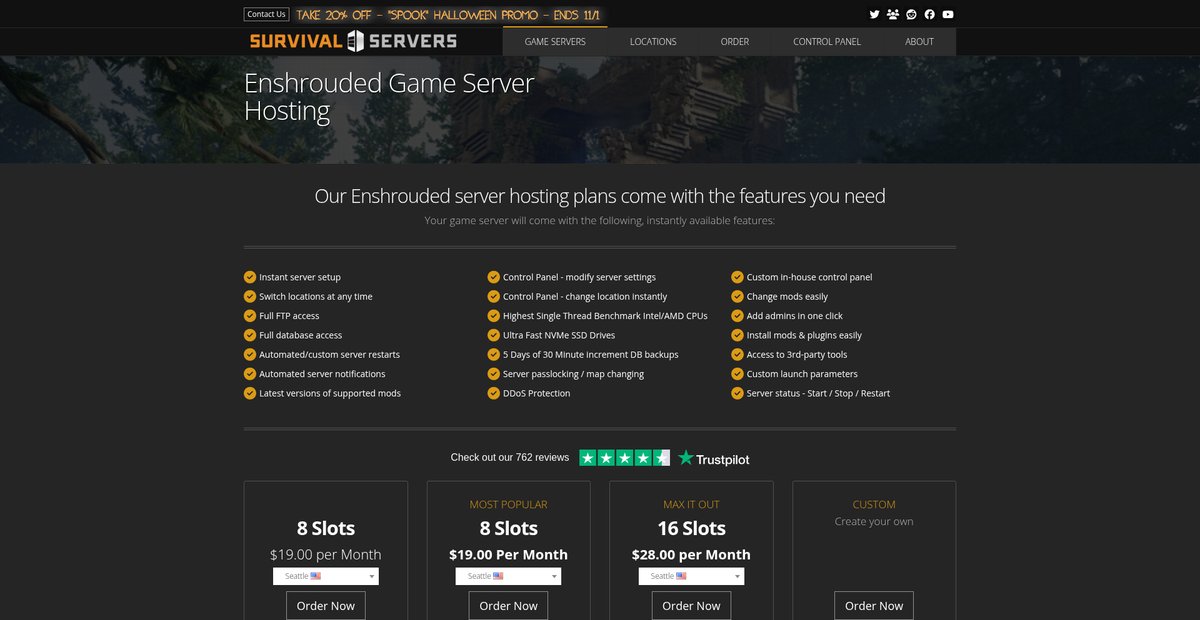
Task: Open the About menu item
Action: tap(919, 42)
